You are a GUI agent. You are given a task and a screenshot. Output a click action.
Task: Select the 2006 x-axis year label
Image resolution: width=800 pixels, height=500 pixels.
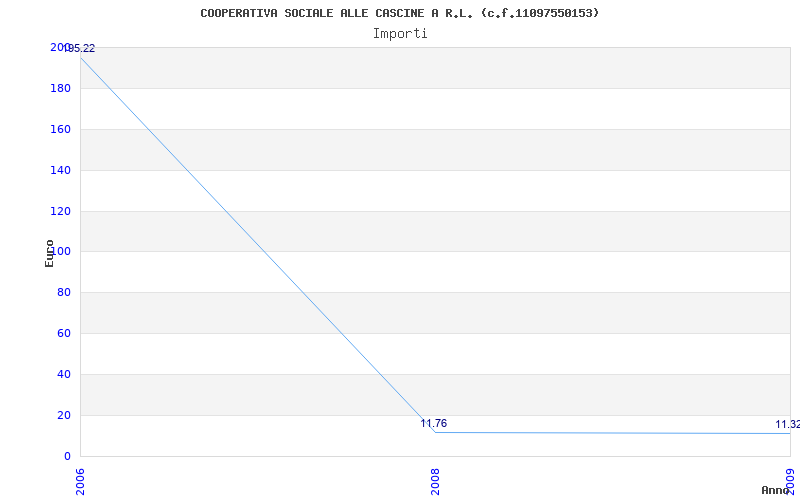(x=80, y=481)
